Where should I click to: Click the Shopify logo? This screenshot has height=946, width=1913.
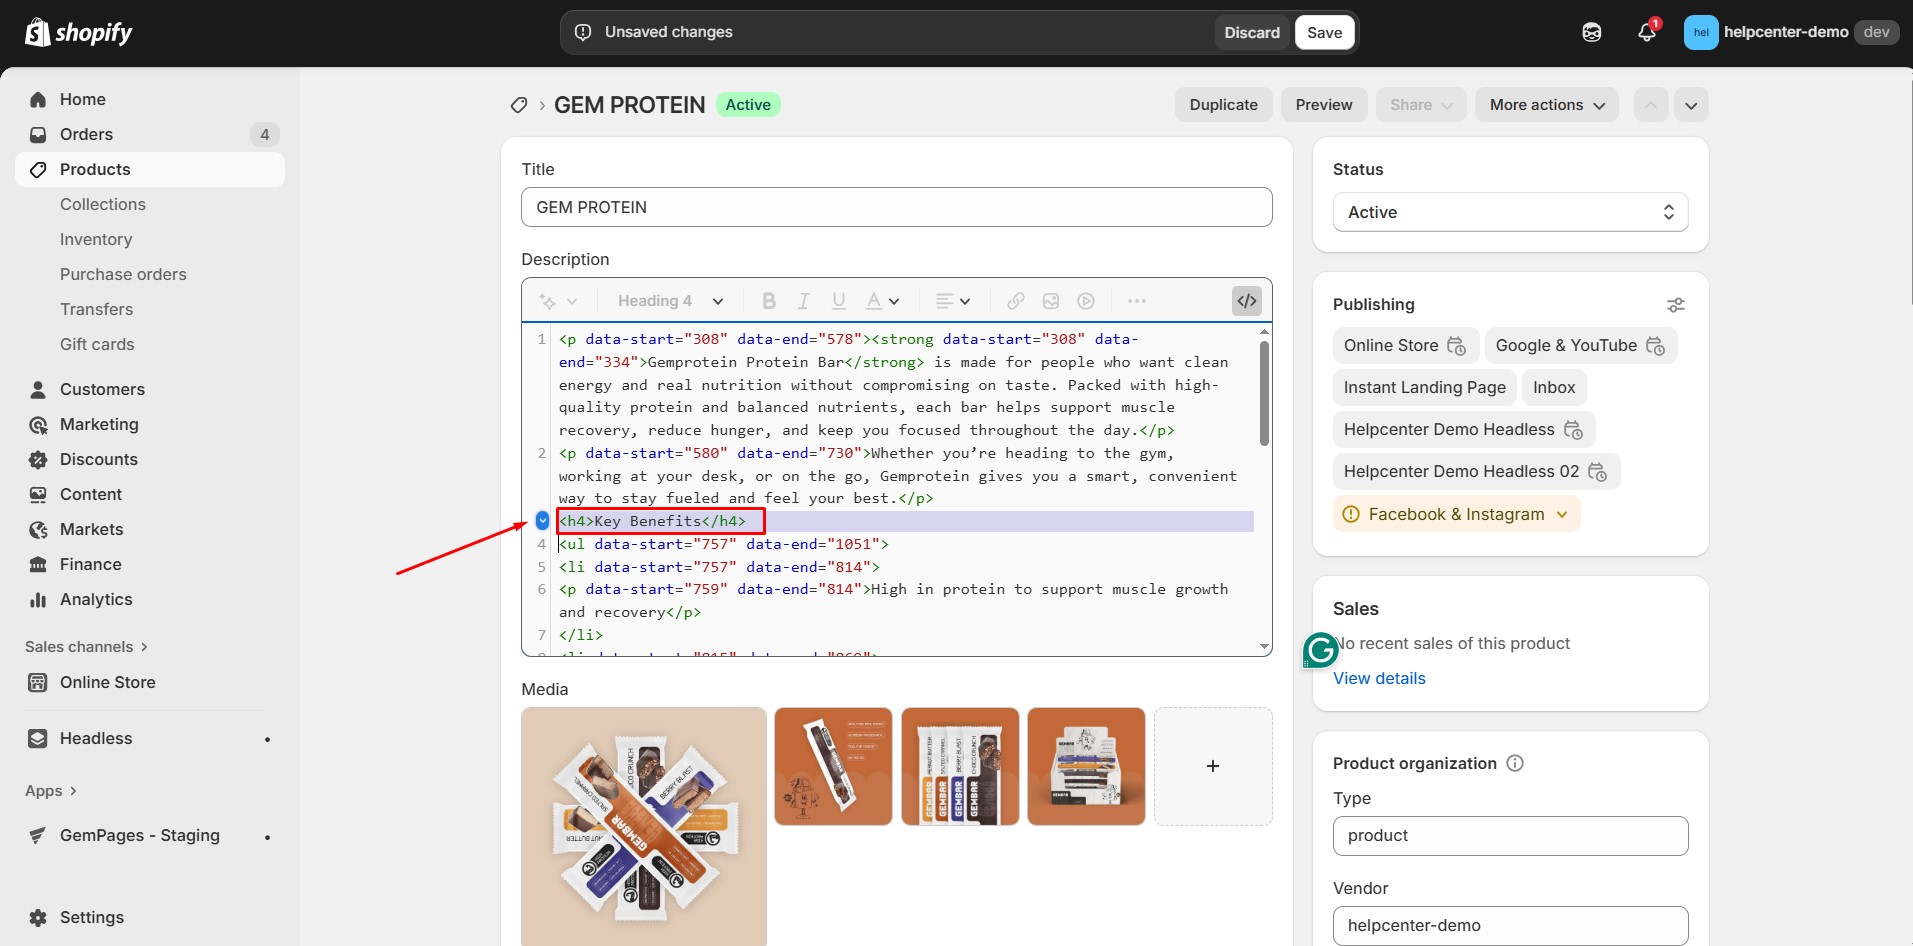pyautogui.click(x=78, y=31)
